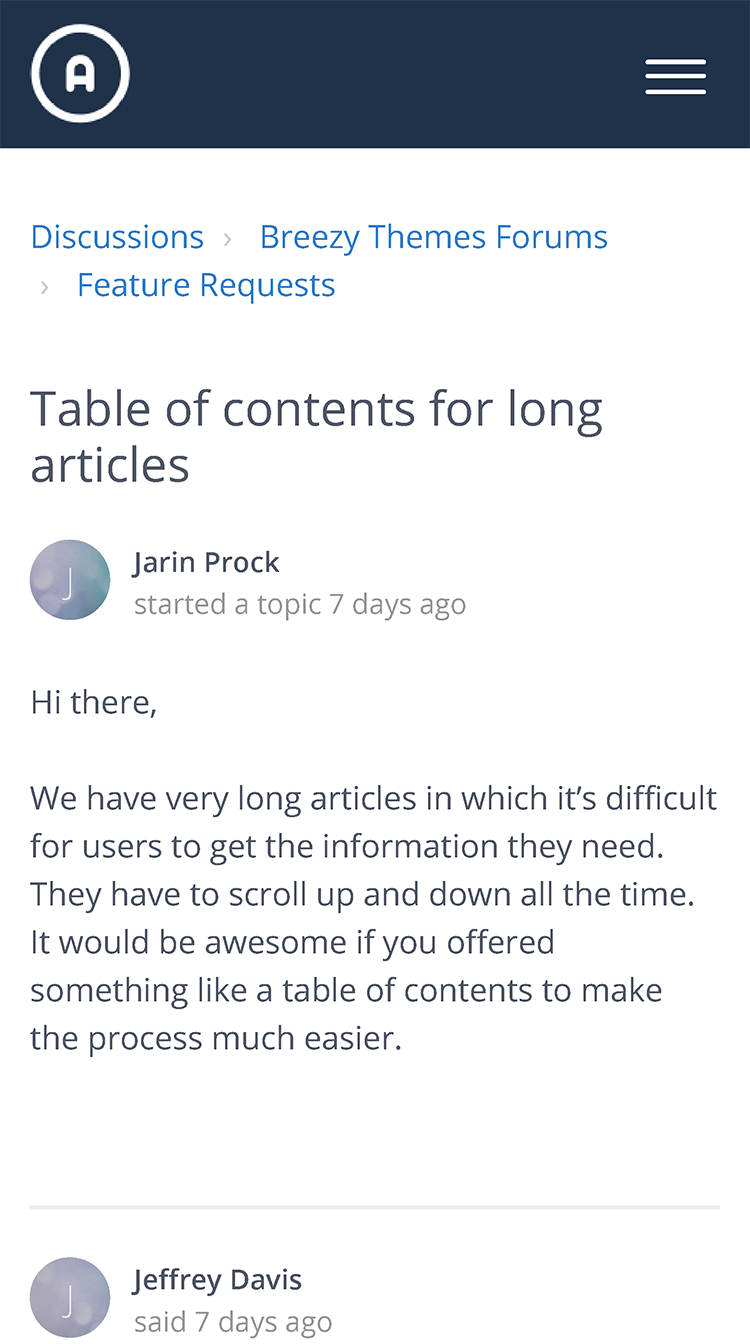750x1344 pixels.
Task: Click the horizontal divider between the posts
Action: [x=375, y=1207]
